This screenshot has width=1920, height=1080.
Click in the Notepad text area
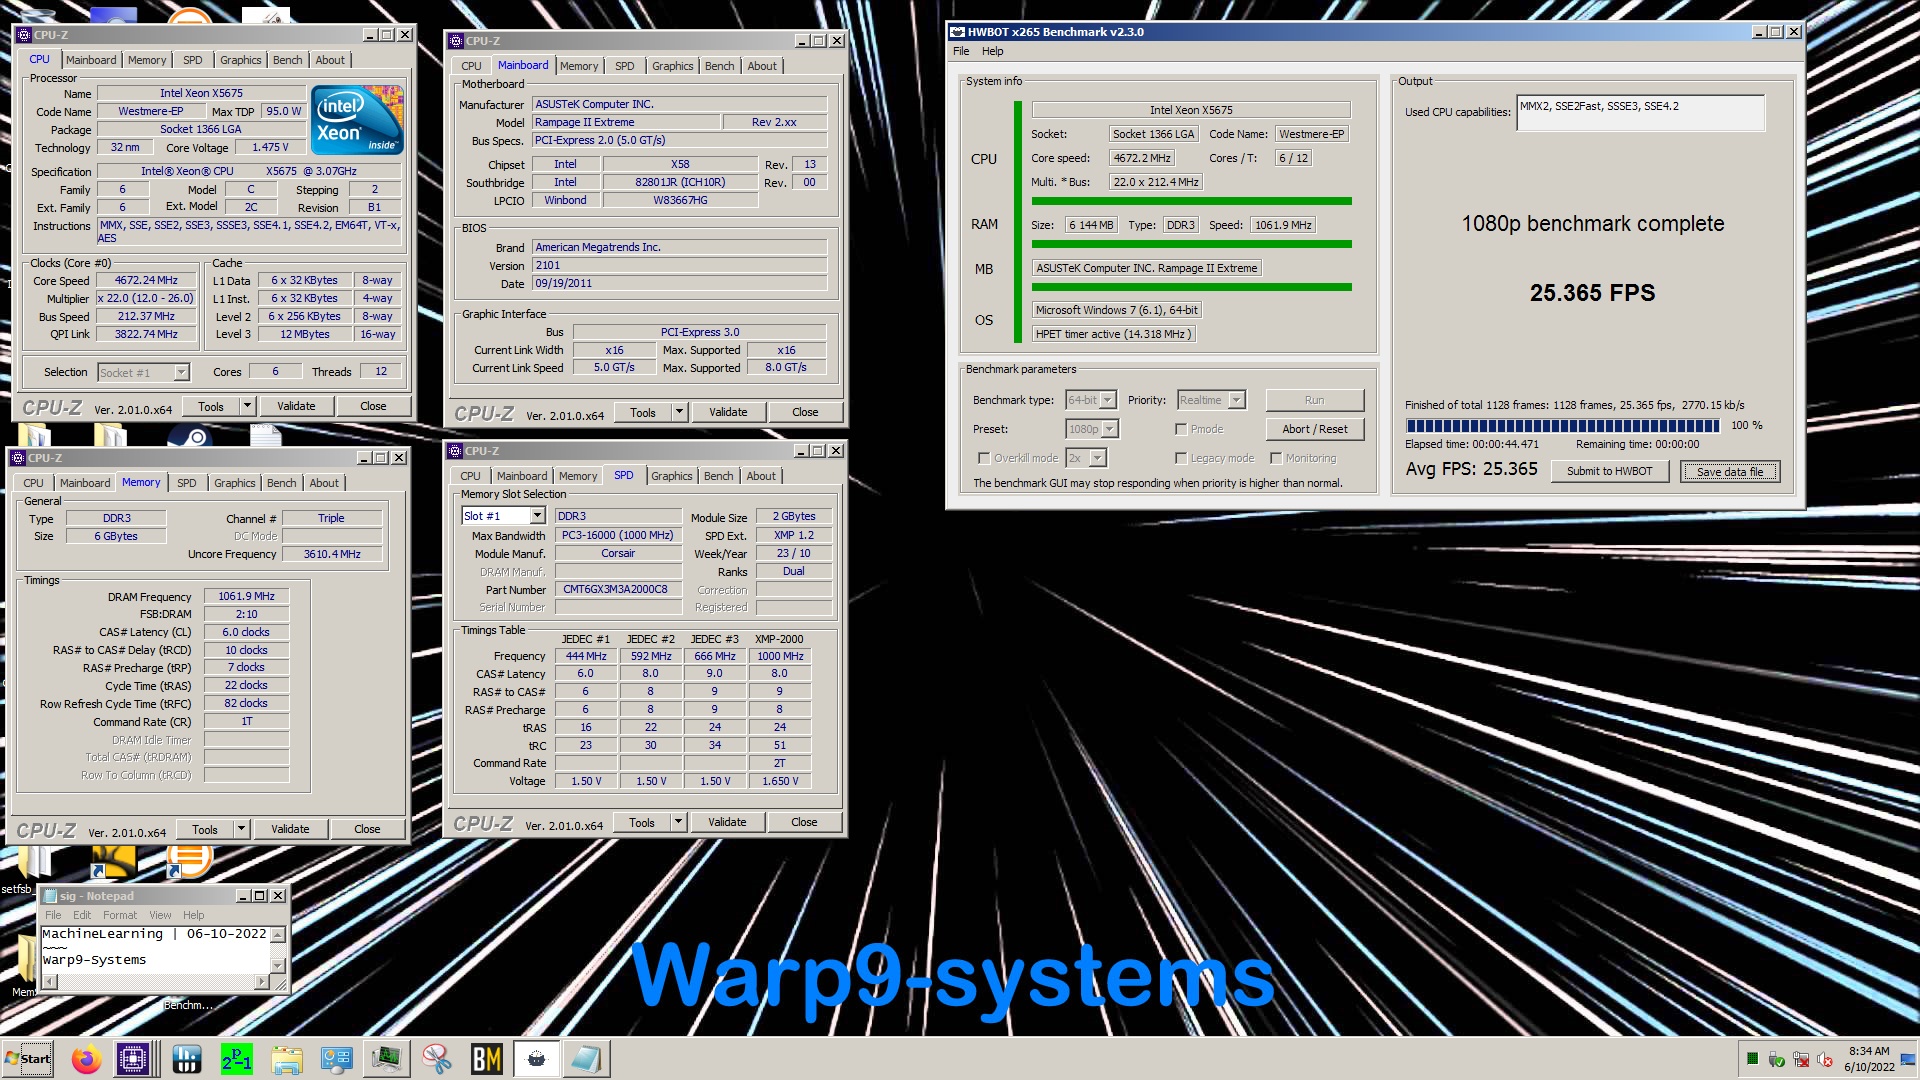tap(155, 948)
